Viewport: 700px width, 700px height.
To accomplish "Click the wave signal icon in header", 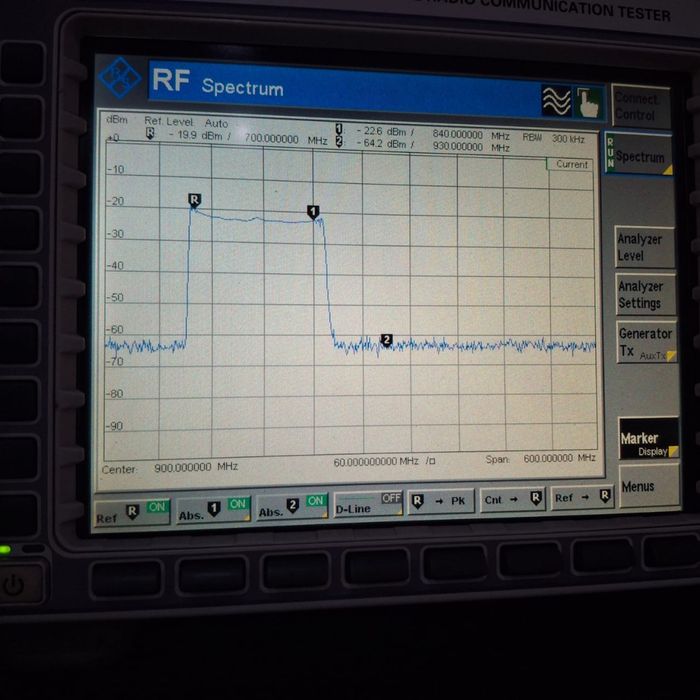I will tap(556, 101).
